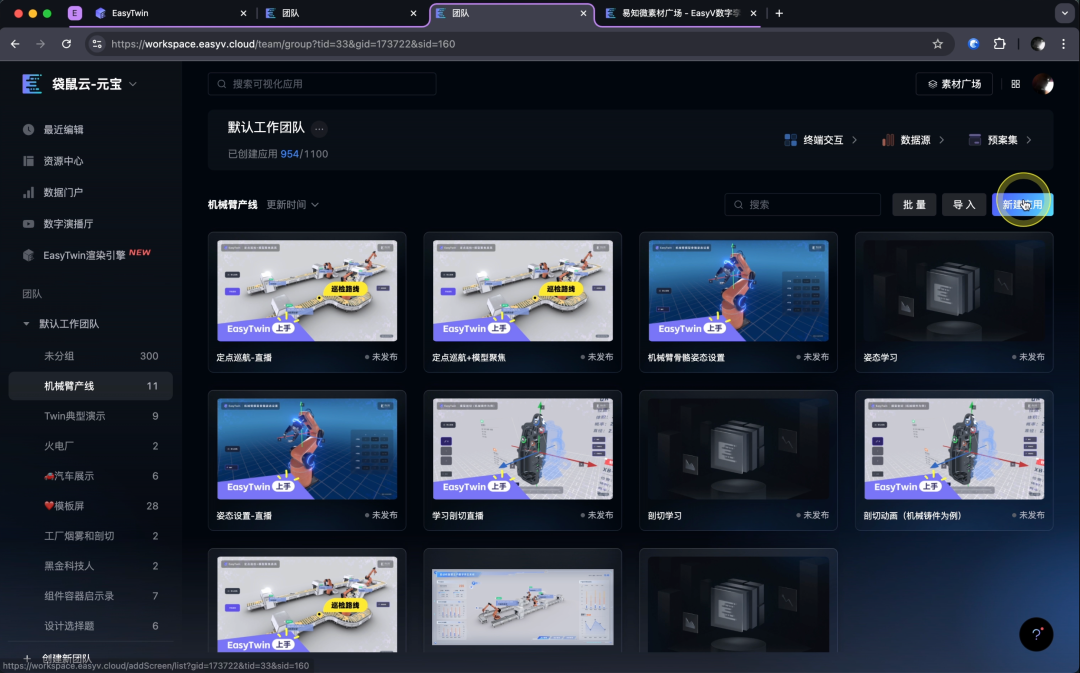Open the browser extensions puzzle icon
Screen dimensions: 1080x673
pyautogui.click(x=999, y=44)
